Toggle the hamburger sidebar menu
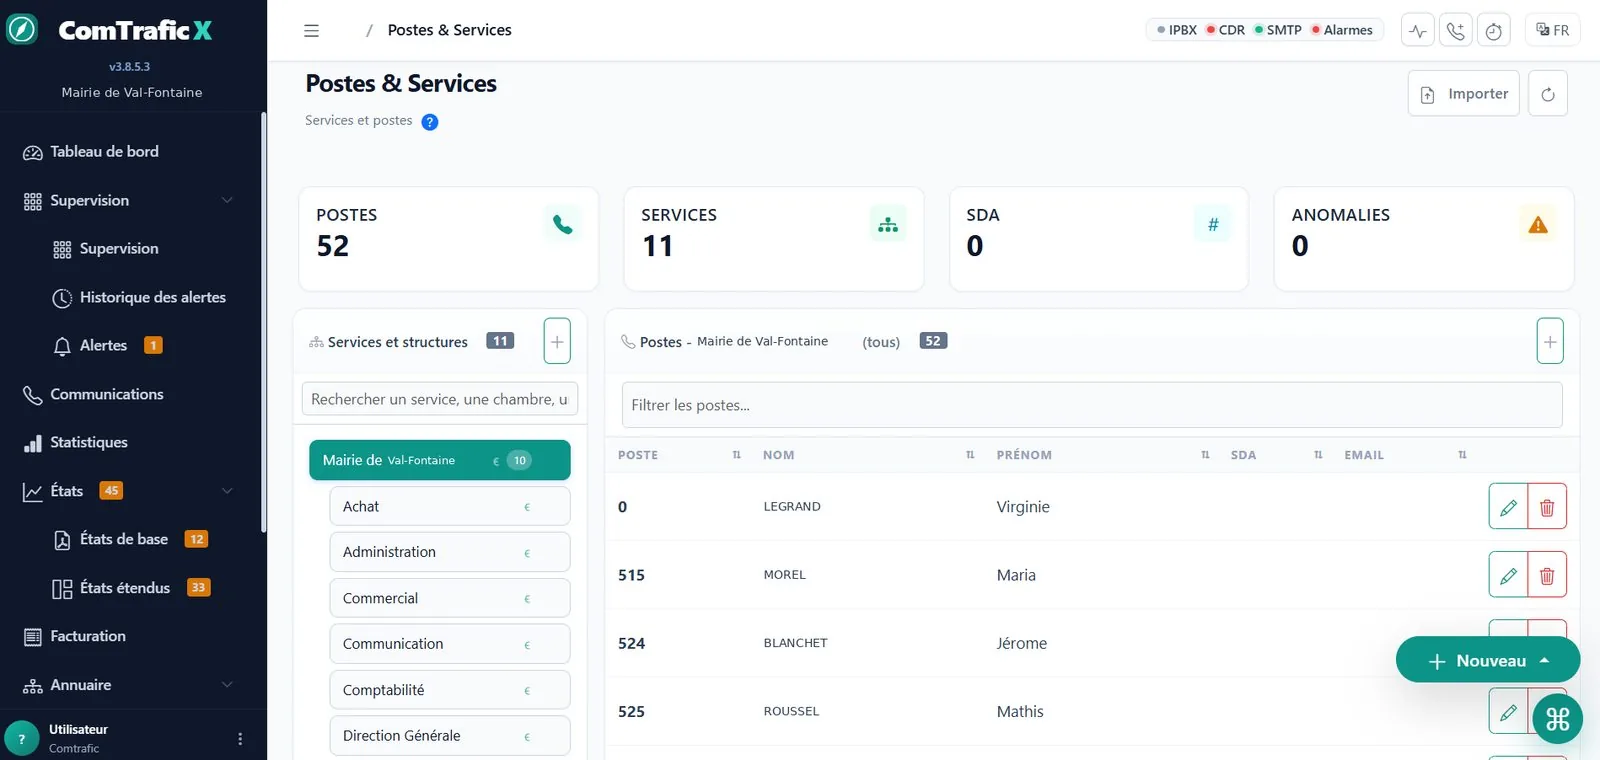1600x760 pixels. tap(312, 31)
